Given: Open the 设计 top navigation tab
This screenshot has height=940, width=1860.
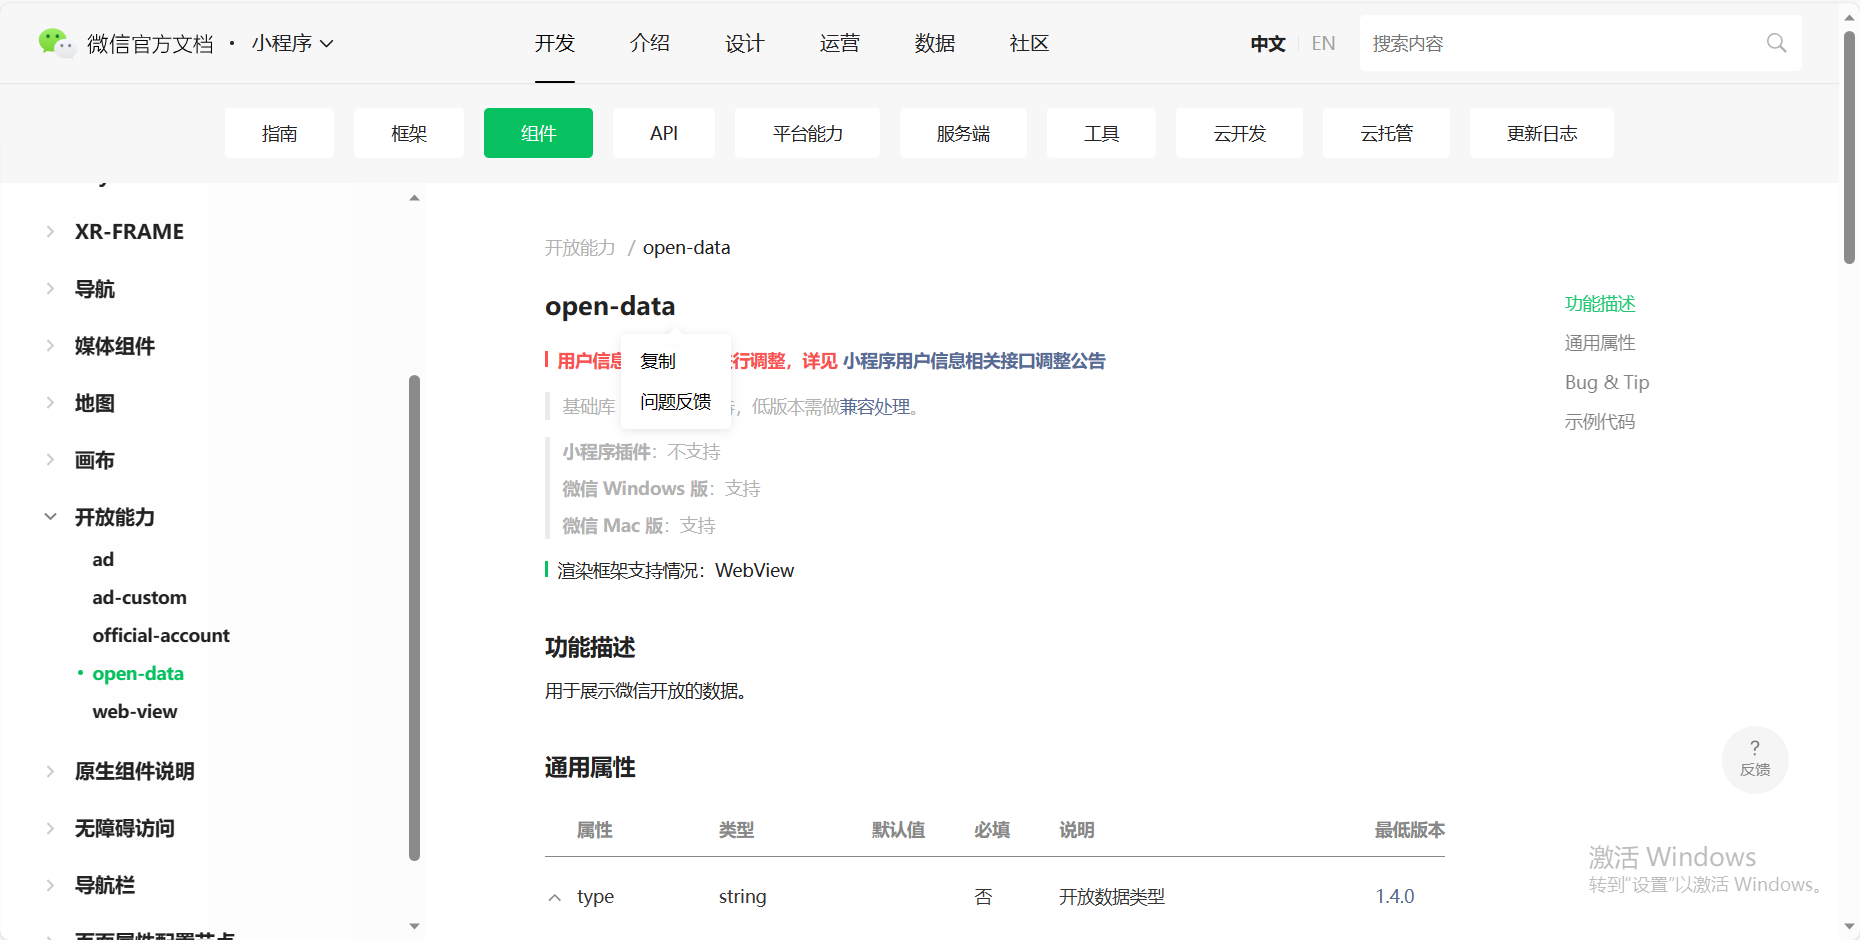Looking at the screenshot, I should click(745, 43).
